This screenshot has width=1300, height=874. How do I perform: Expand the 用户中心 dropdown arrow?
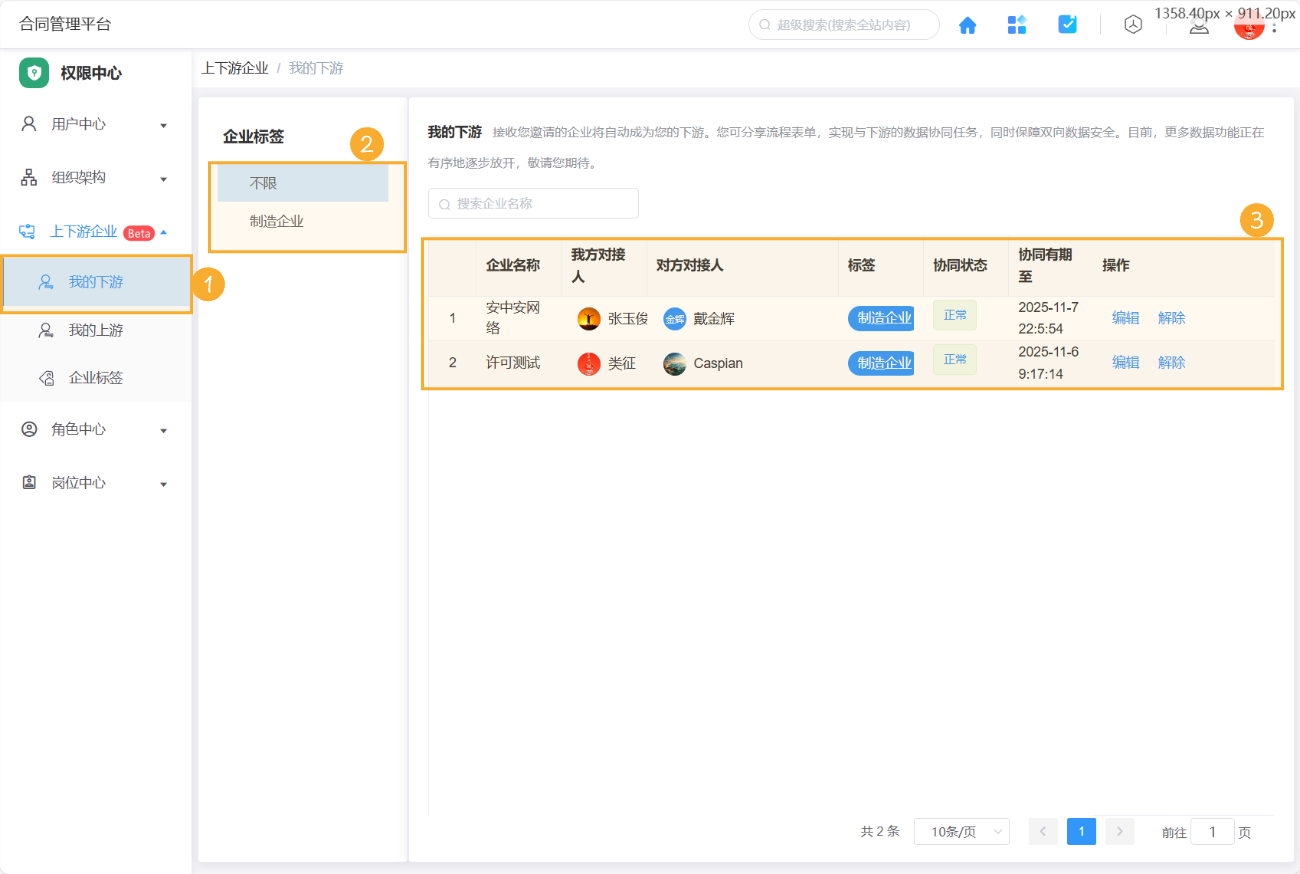point(163,123)
